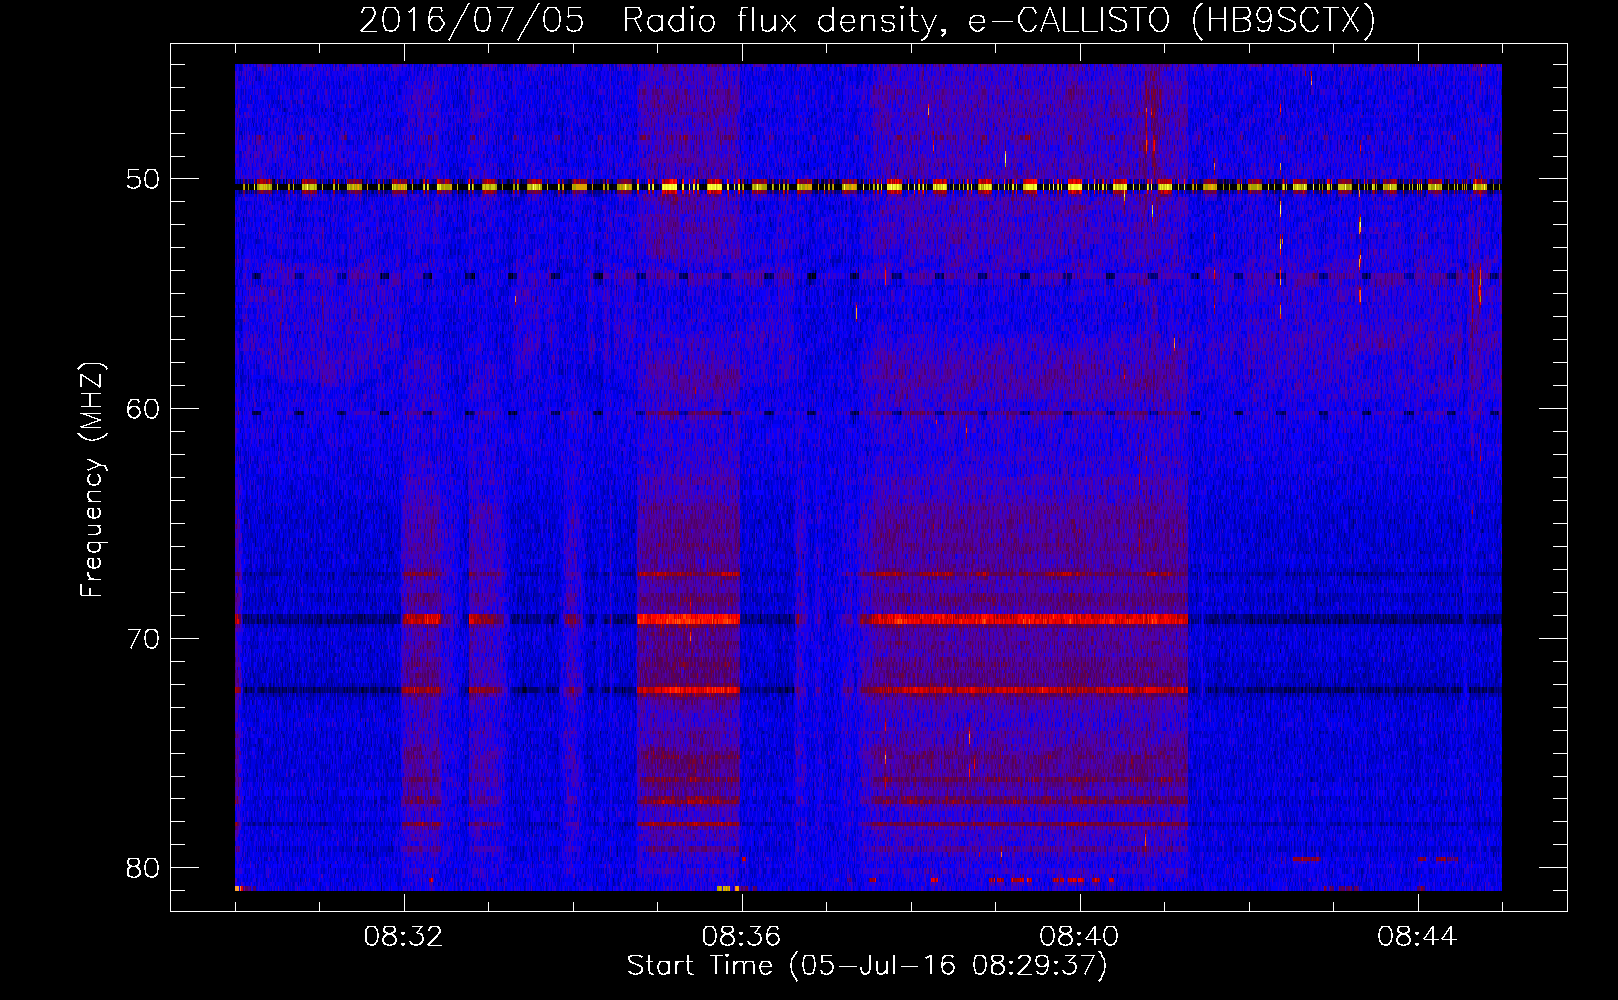Click the 08:44 time tick label
Image resolution: width=1618 pixels, height=1000 pixels.
[1417, 937]
